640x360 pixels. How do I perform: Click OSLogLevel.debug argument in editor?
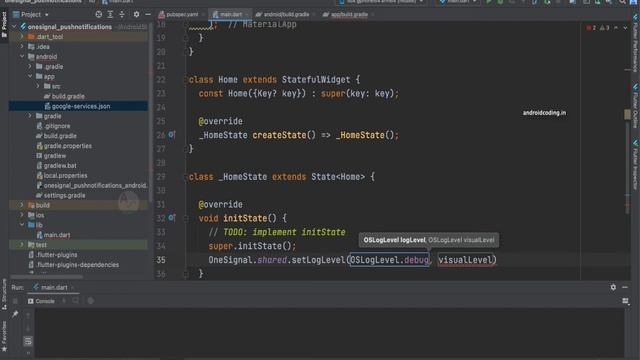coord(389,260)
